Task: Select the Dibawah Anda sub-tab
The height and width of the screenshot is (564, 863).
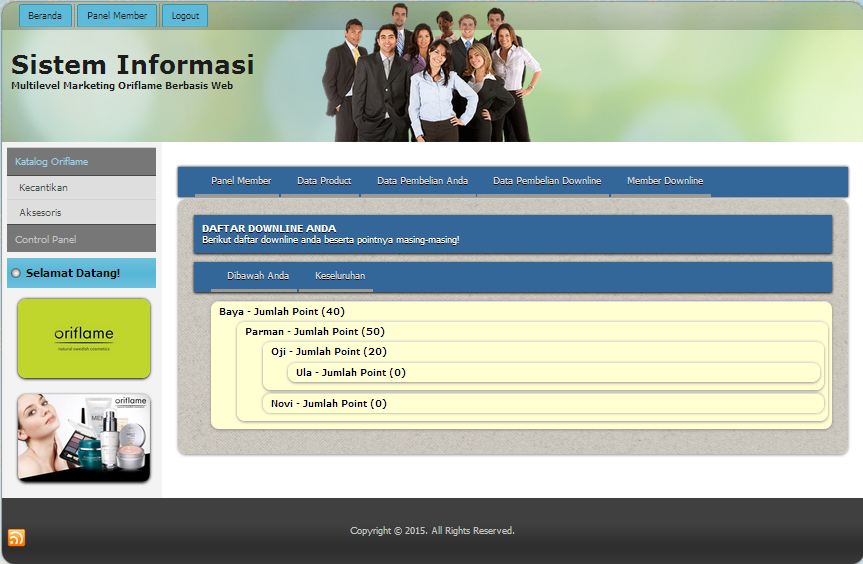Action: pyautogui.click(x=258, y=276)
